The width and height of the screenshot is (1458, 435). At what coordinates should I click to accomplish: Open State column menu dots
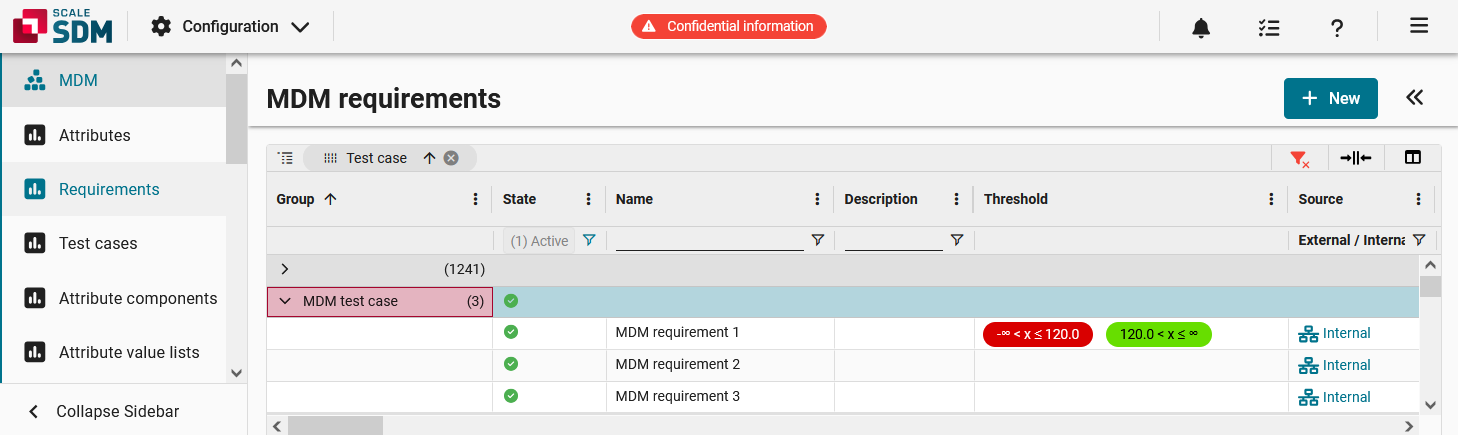pyautogui.click(x=589, y=199)
